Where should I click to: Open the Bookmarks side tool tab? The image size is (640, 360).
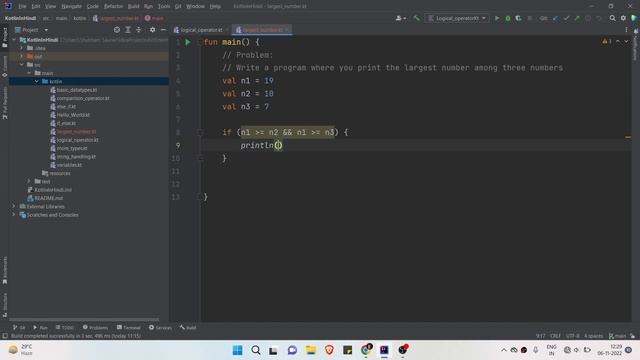click(4, 270)
